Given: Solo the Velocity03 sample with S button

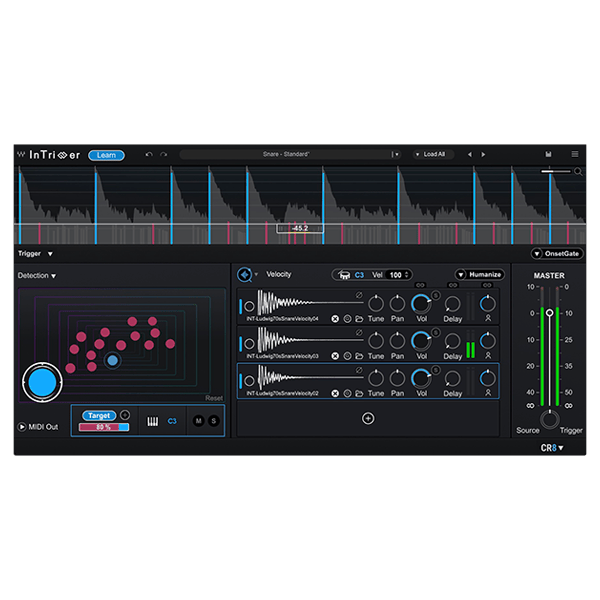Looking at the screenshot, I should [435, 332].
